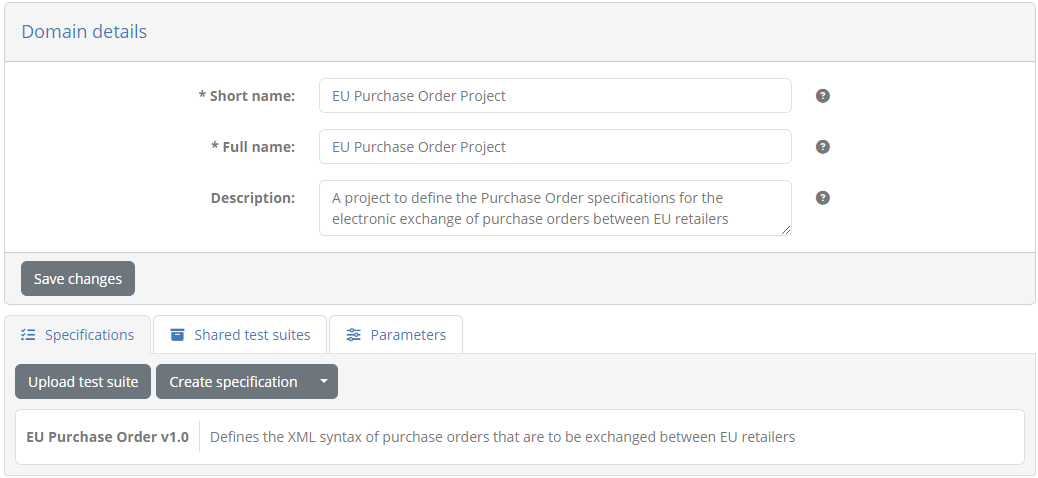Click the help icon beside Description
1038x478 pixels.
pyautogui.click(x=822, y=198)
